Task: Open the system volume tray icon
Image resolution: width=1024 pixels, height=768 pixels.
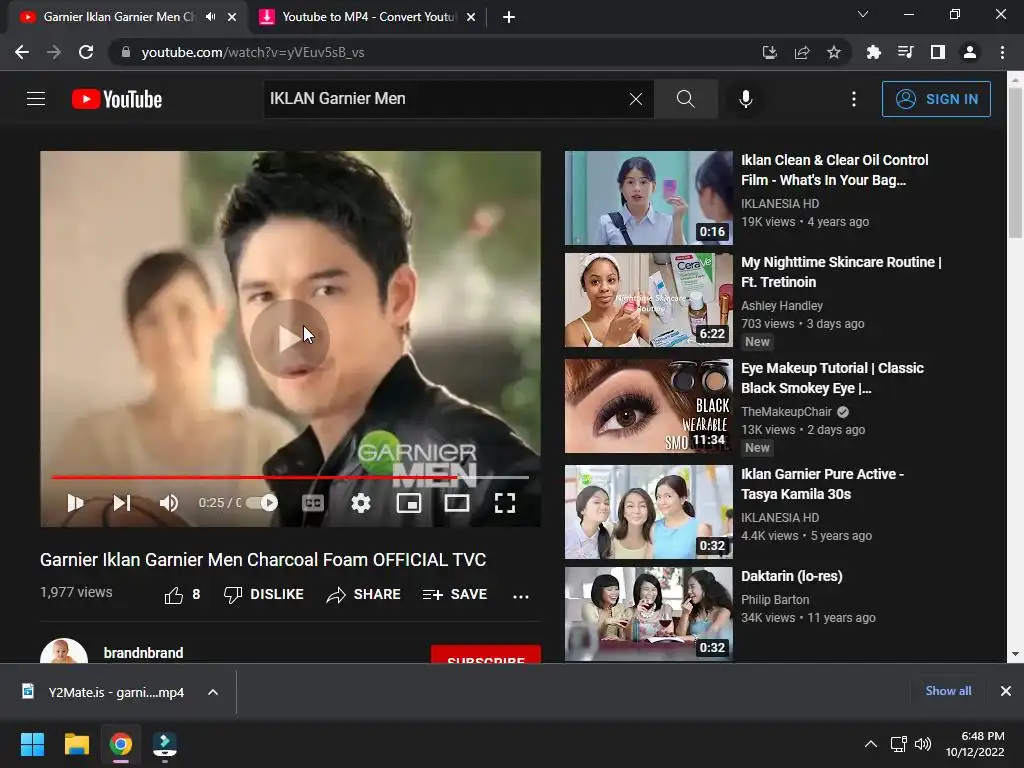Action: 923,744
